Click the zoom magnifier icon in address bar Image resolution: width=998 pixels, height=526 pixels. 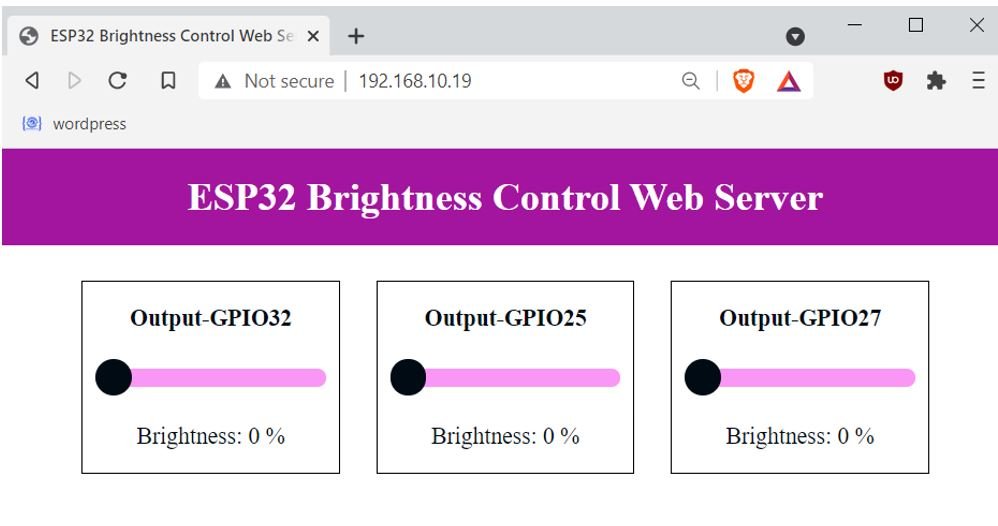pyautogui.click(x=691, y=81)
